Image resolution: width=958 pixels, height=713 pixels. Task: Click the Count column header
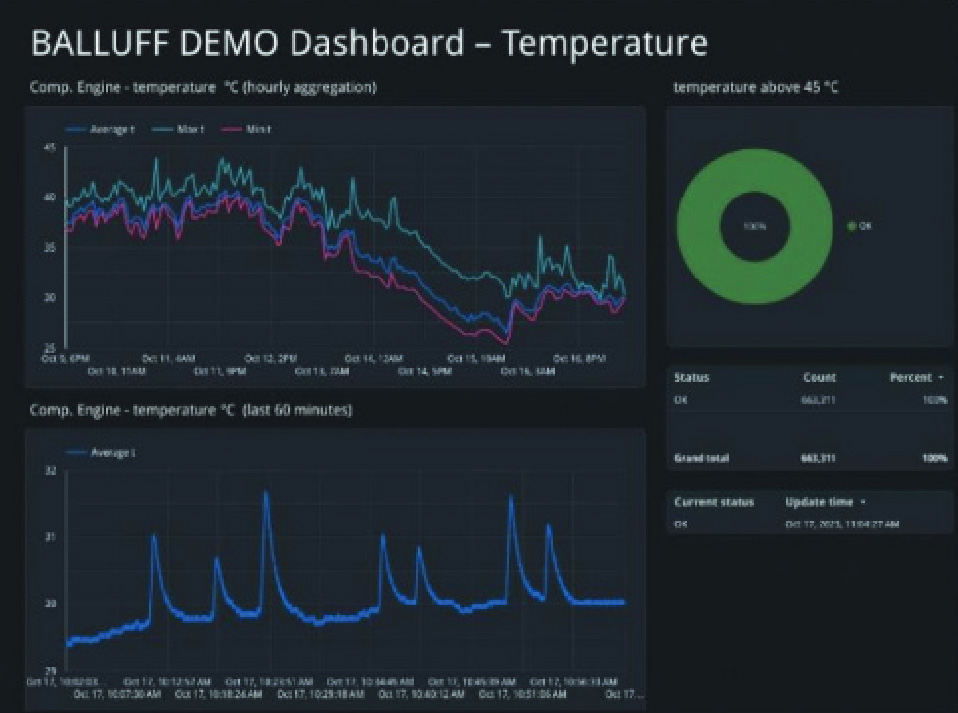(819, 378)
